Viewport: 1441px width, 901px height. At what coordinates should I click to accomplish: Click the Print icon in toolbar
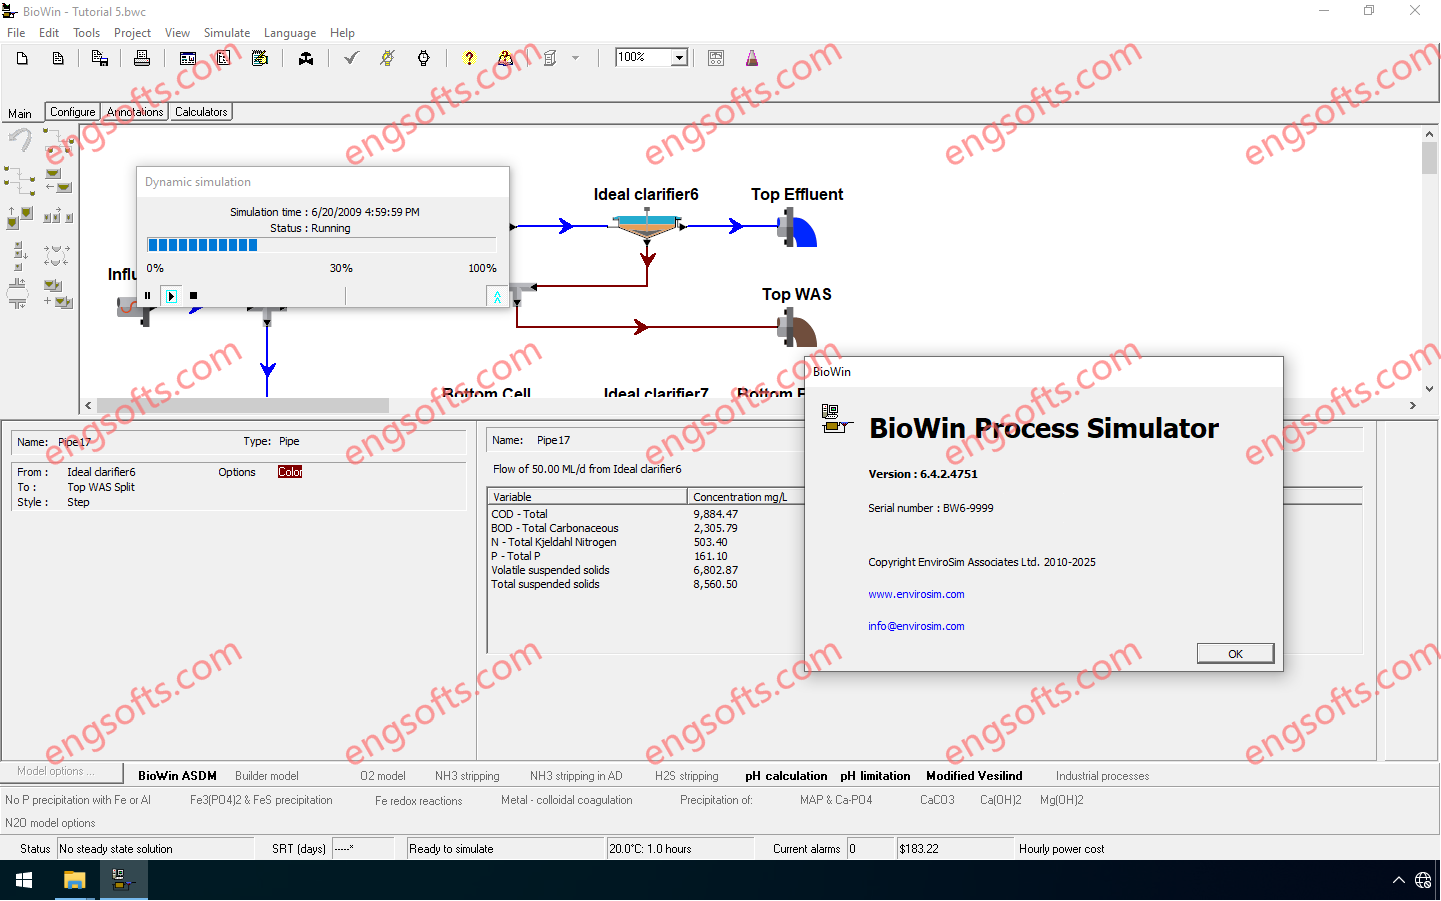click(x=142, y=58)
